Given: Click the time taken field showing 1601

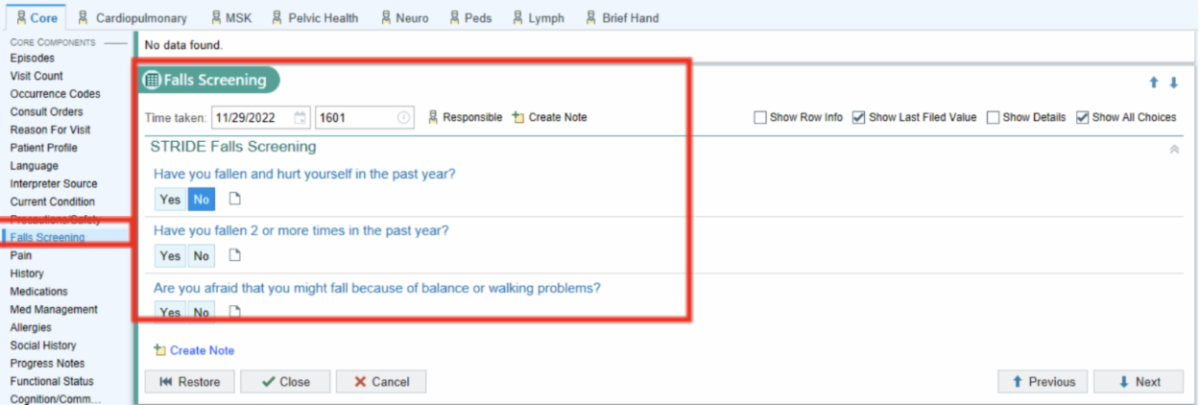Looking at the screenshot, I should point(354,118).
